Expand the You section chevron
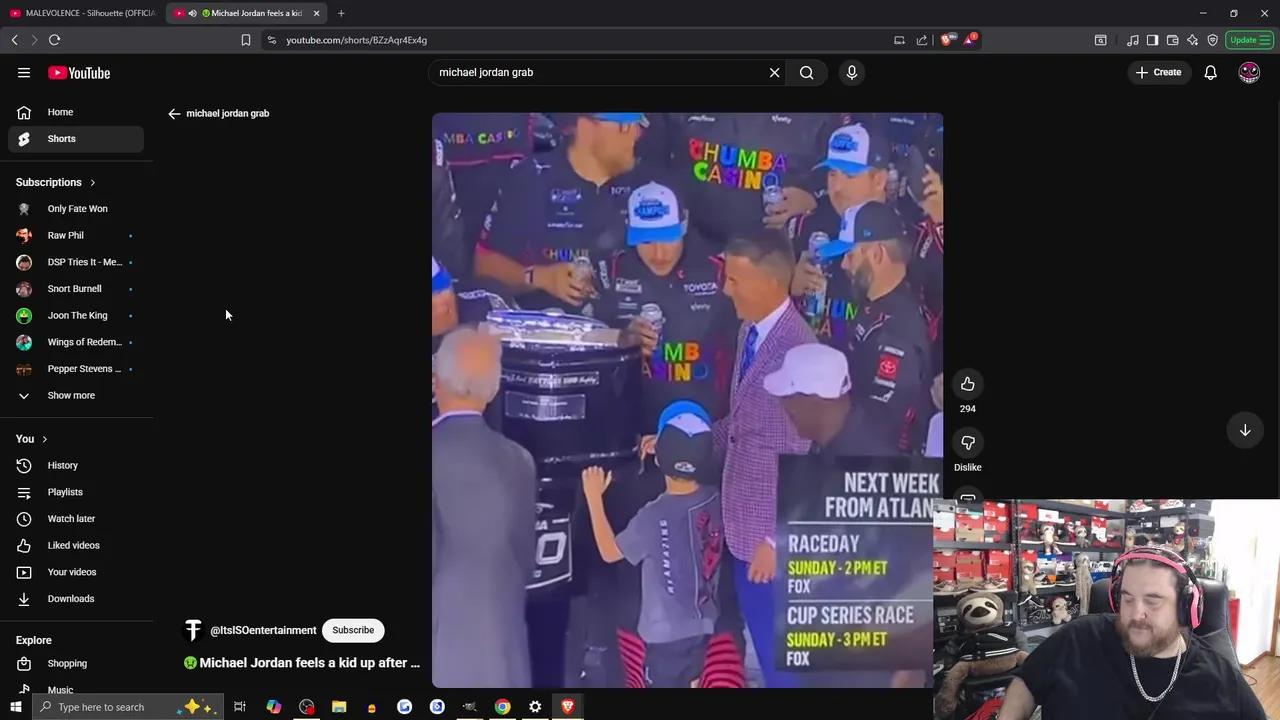The image size is (1280, 720). 44,439
